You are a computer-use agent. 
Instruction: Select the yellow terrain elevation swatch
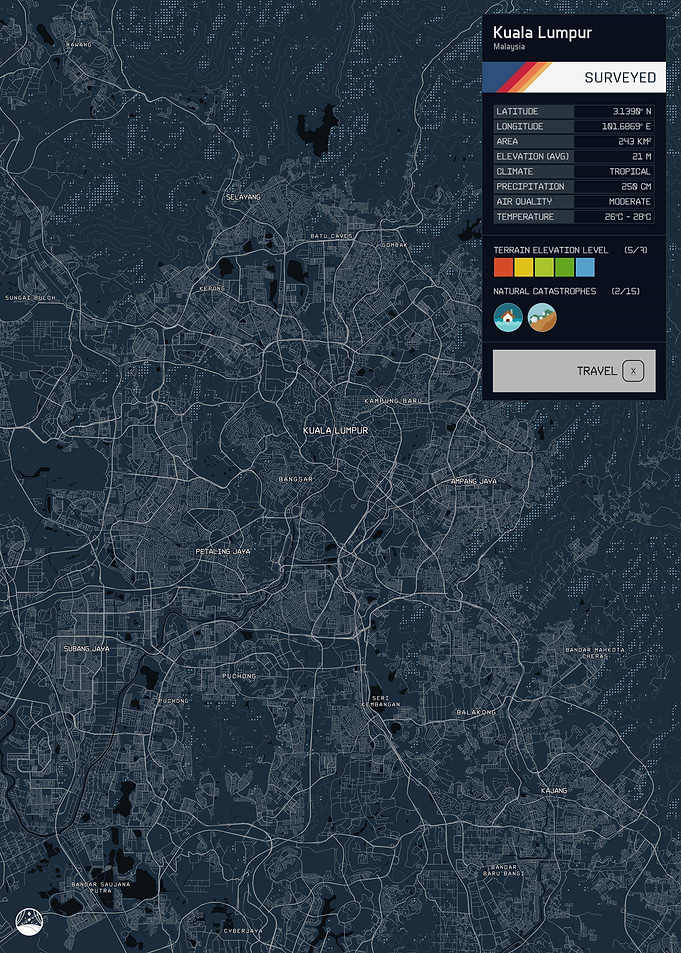(x=524, y=267)
